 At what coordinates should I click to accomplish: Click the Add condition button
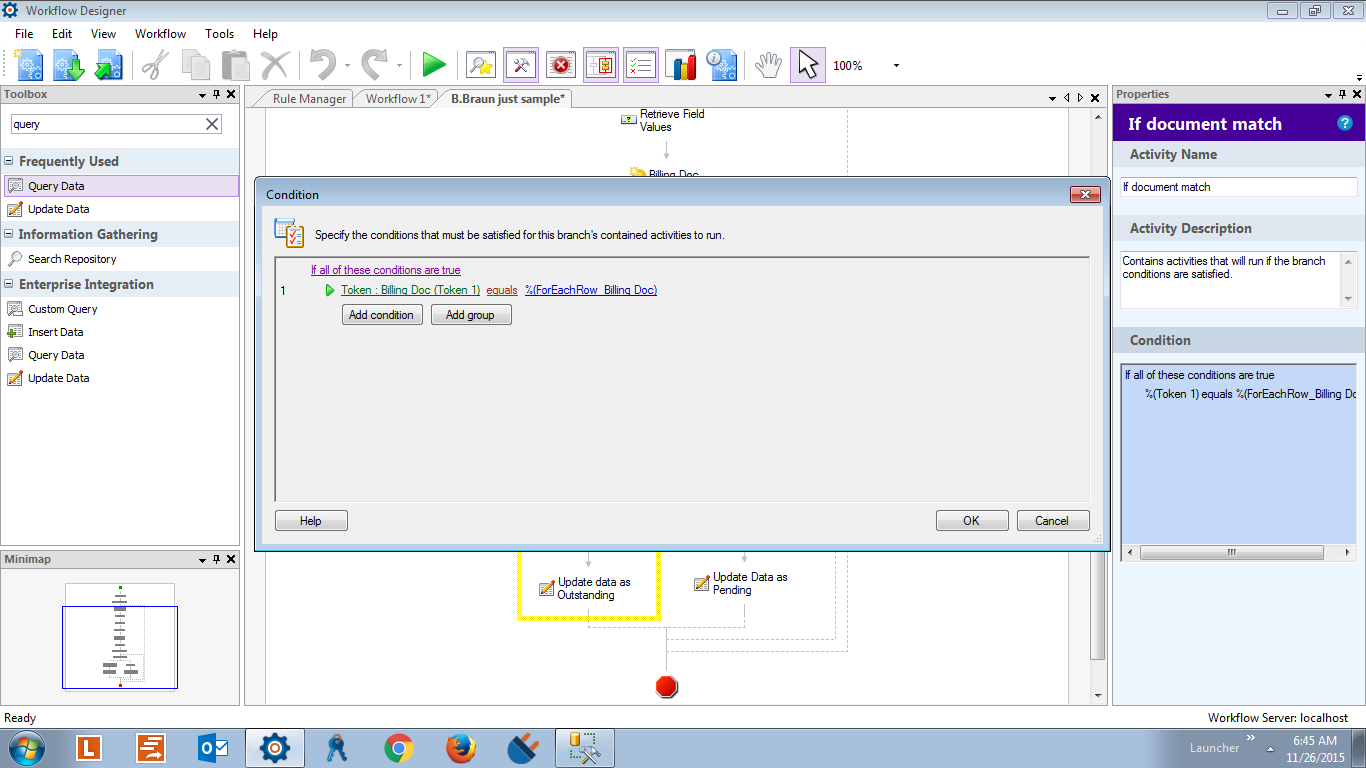(381, 315)
